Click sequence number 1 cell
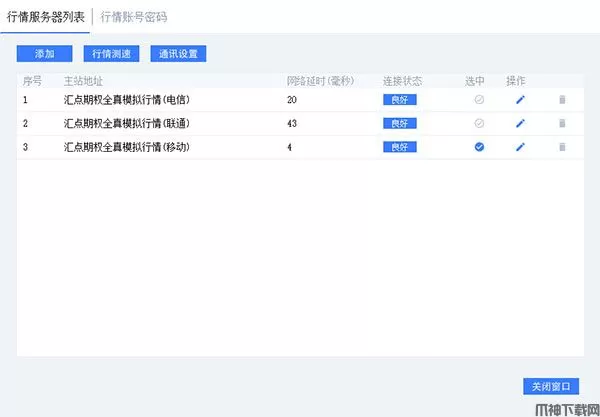 click(x=25, y=100)
